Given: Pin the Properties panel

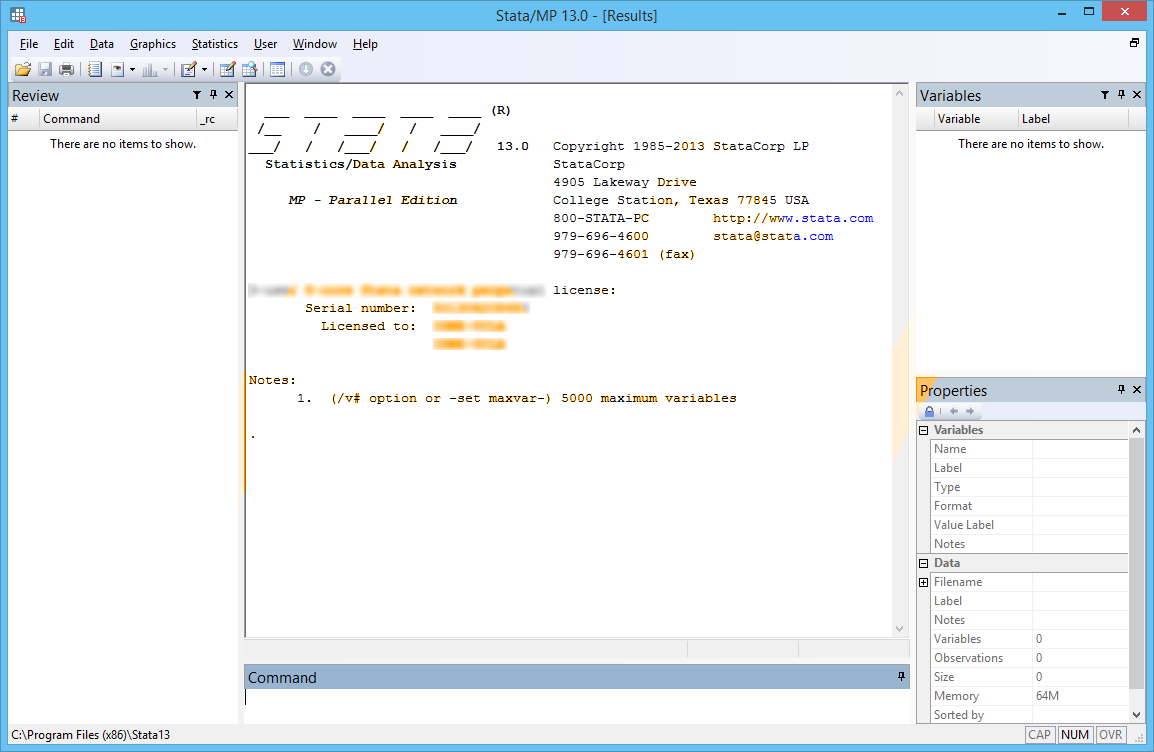Looking at the screenshot, I should coord(1121,389).
